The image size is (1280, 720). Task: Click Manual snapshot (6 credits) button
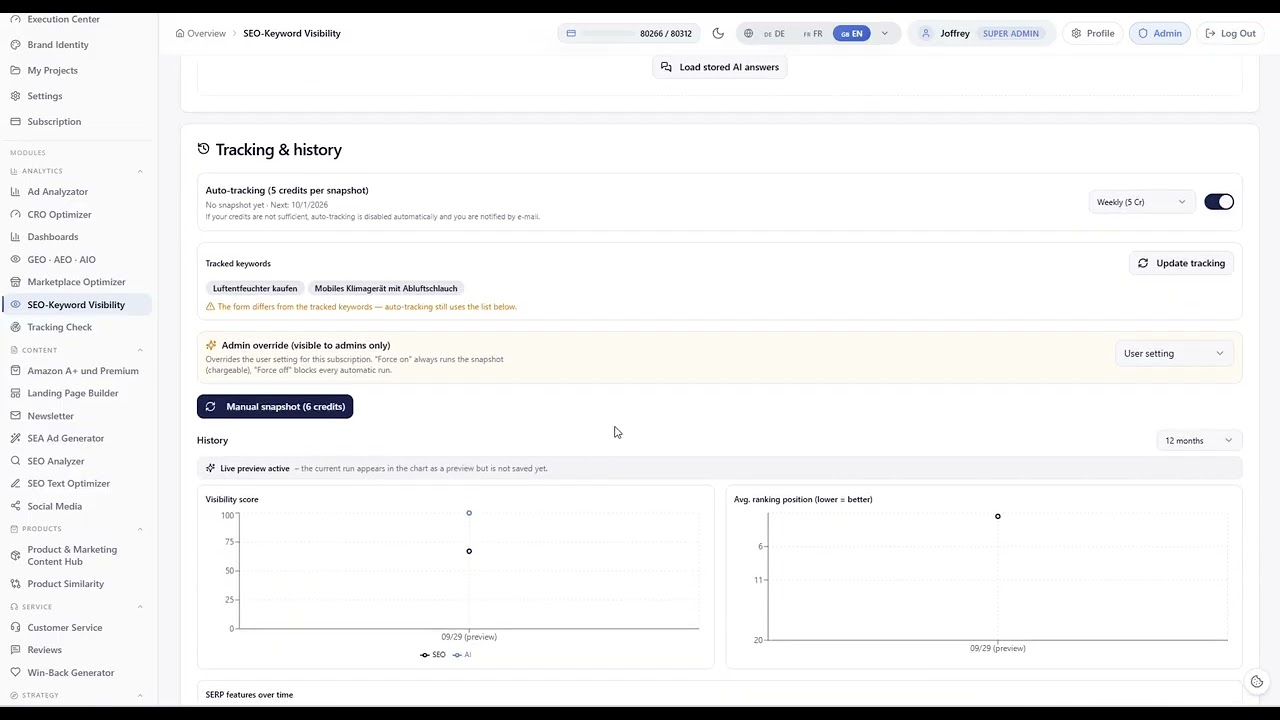tap(275, 407)
